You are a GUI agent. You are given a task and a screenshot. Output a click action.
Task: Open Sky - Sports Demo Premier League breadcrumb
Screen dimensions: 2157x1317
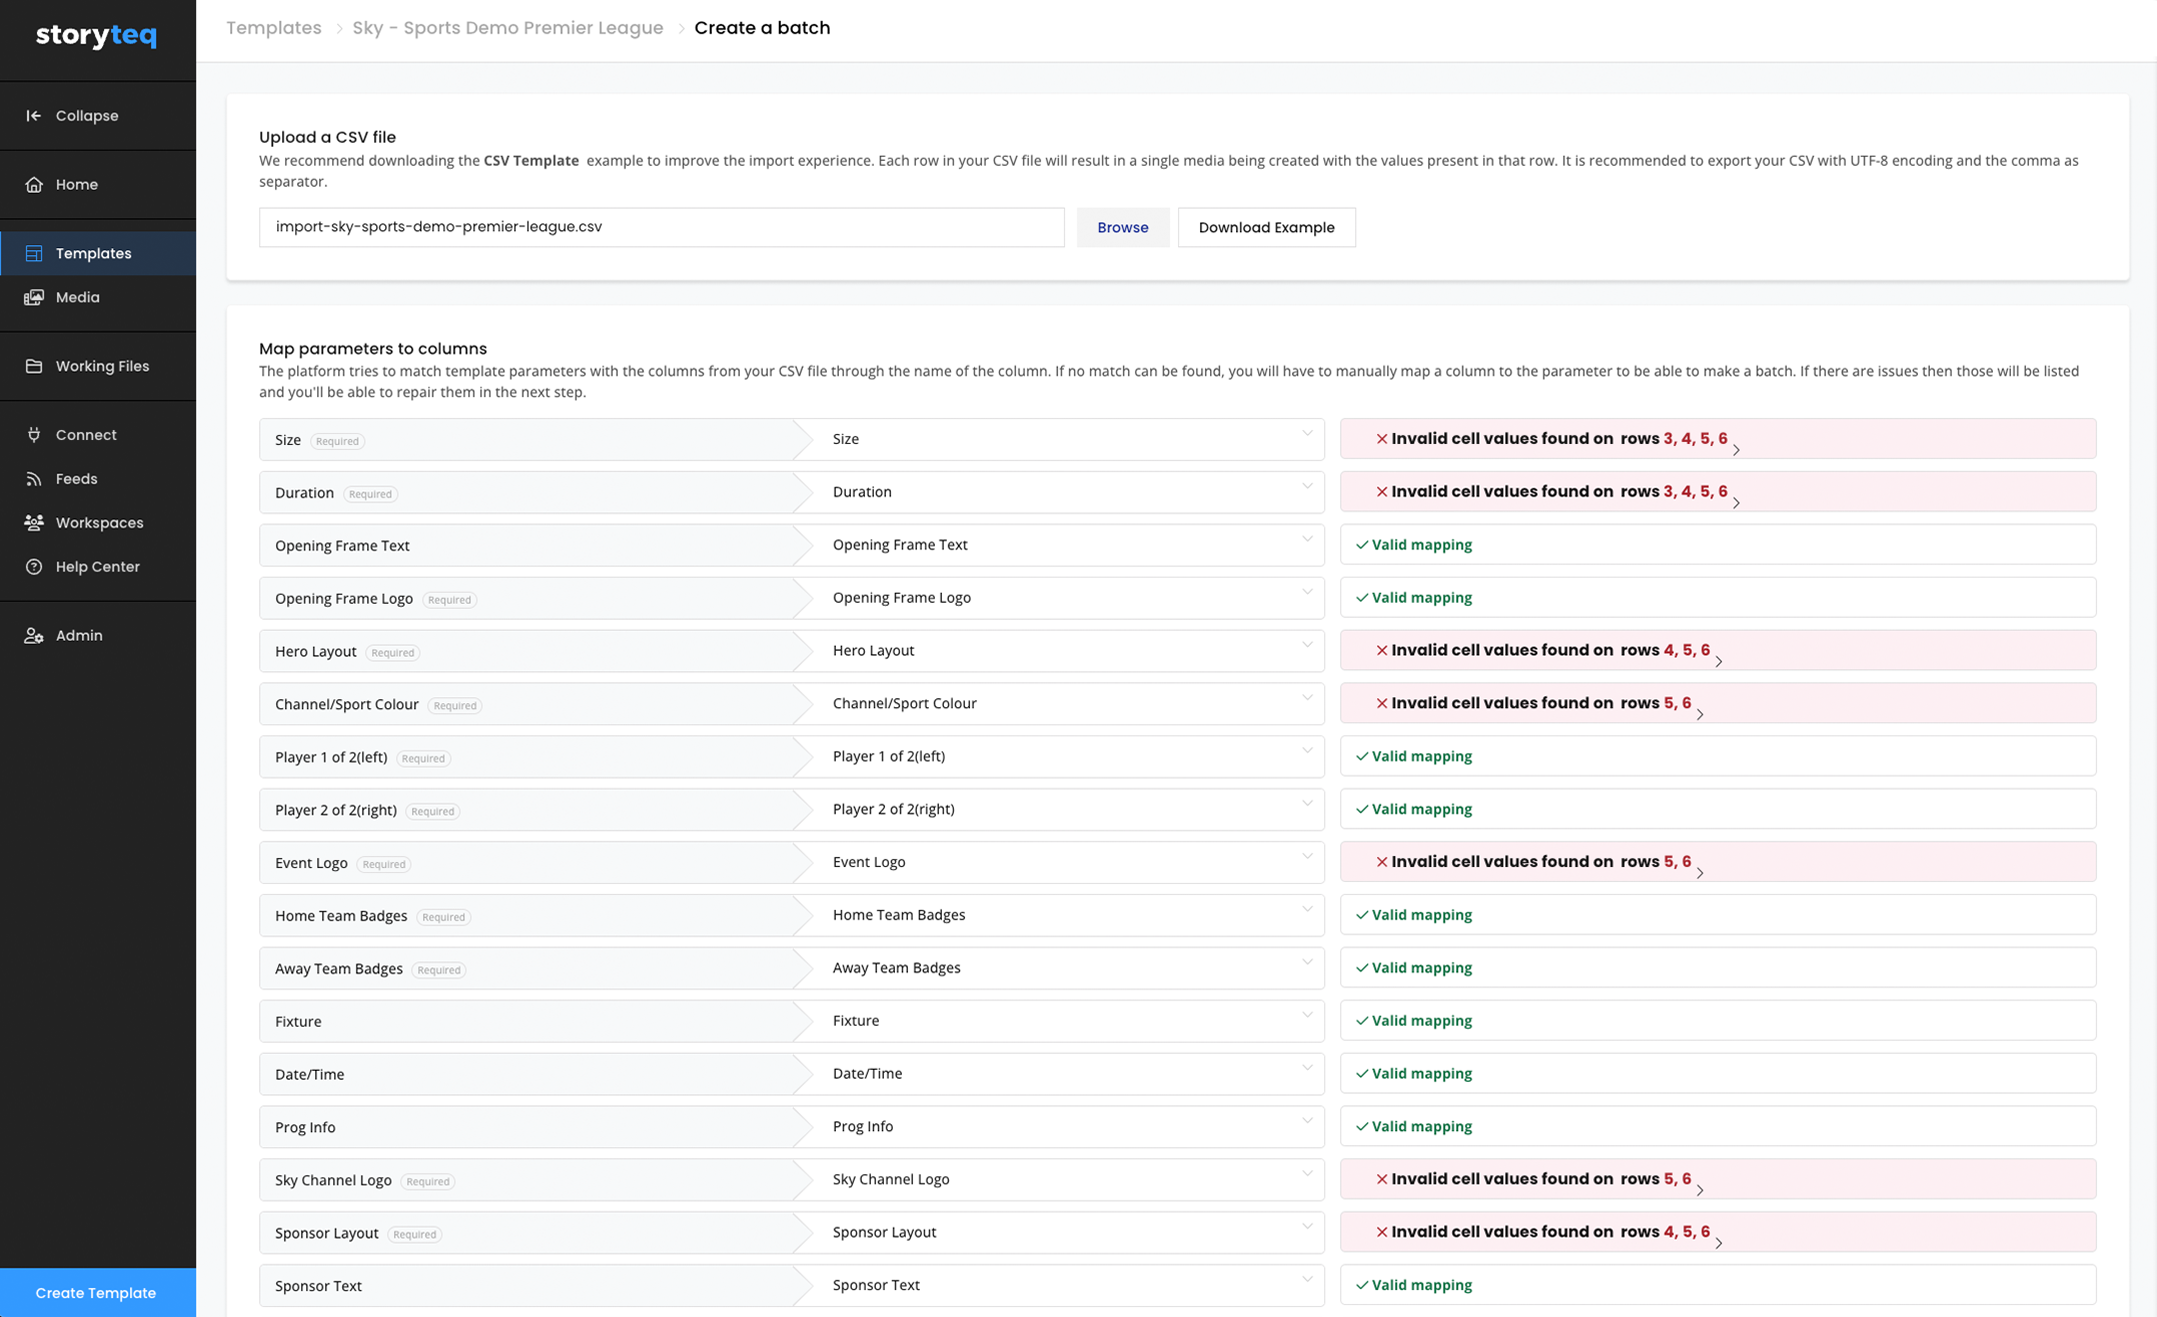pos(508,27)
